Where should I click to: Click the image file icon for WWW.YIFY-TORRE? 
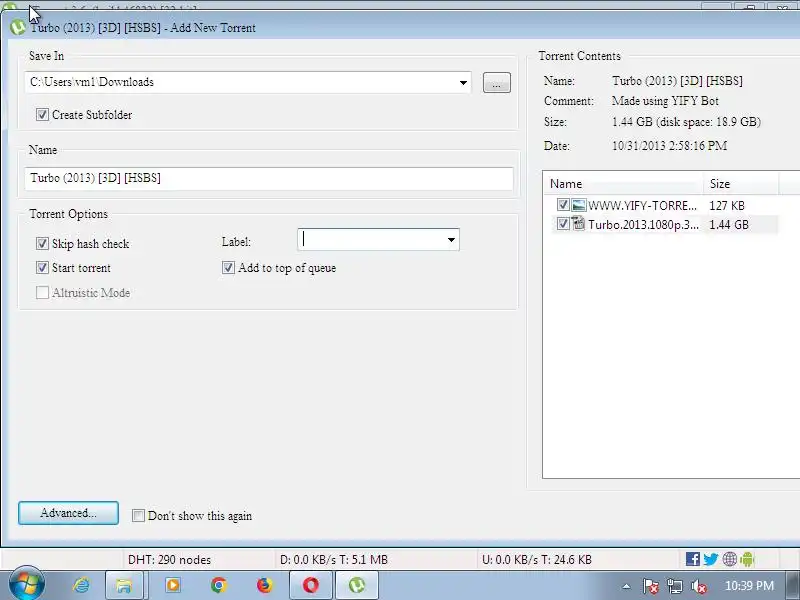[x=579, y=205]
